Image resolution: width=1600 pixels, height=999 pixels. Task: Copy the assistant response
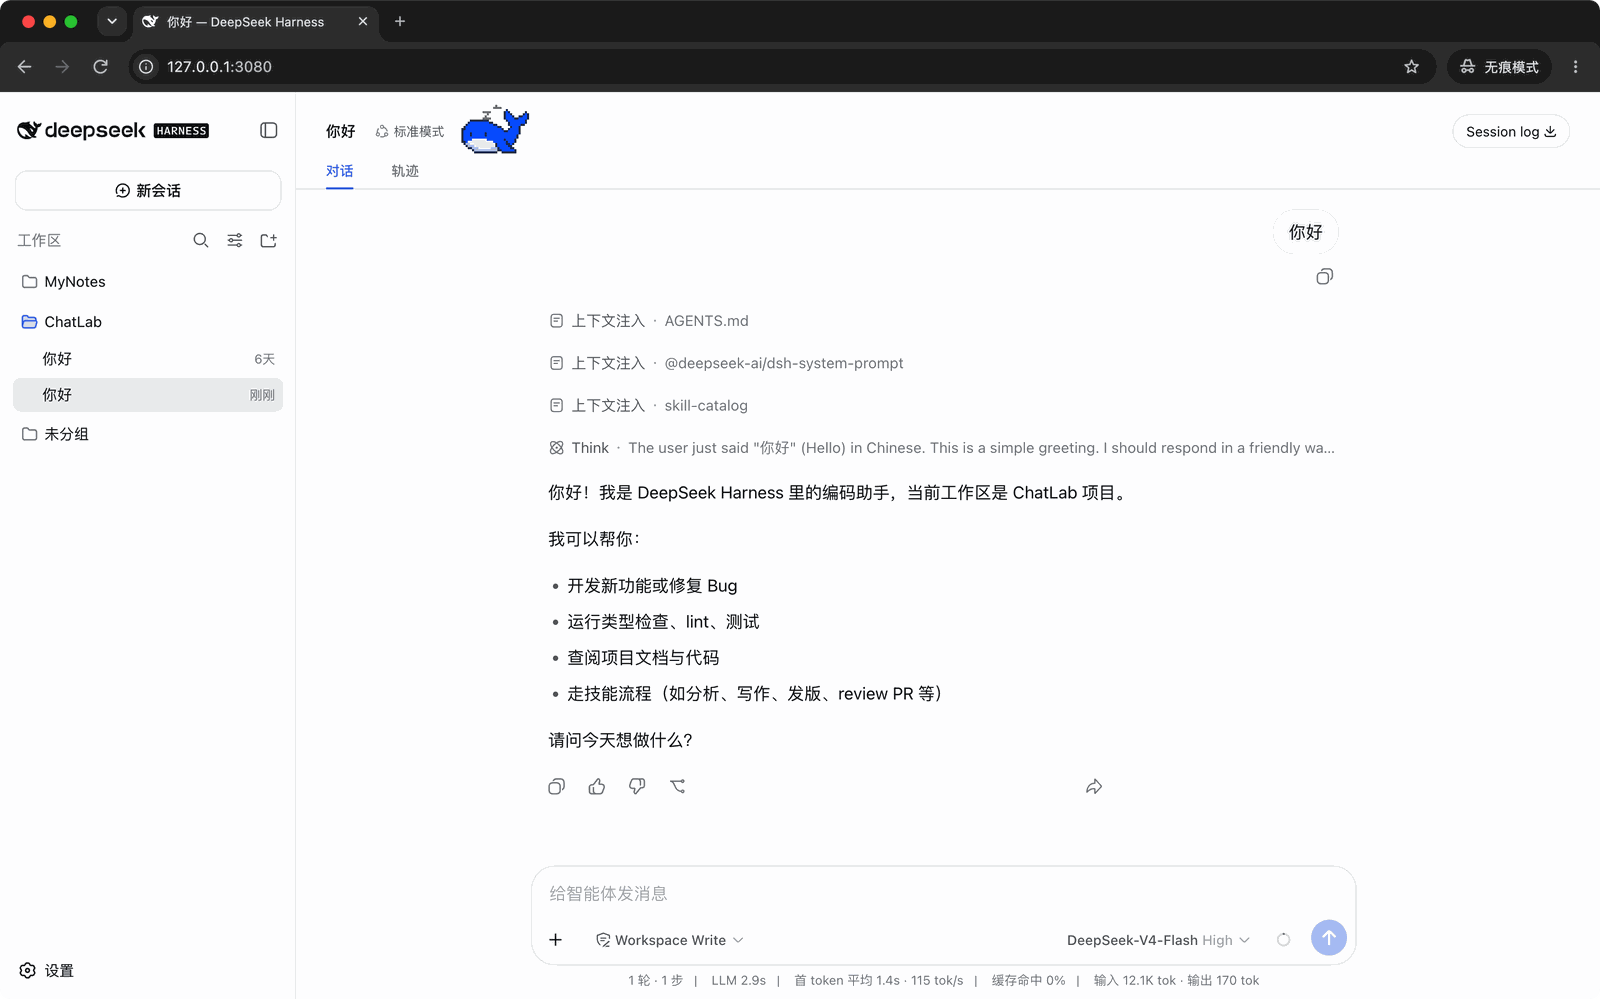click(x=557, y=787)
